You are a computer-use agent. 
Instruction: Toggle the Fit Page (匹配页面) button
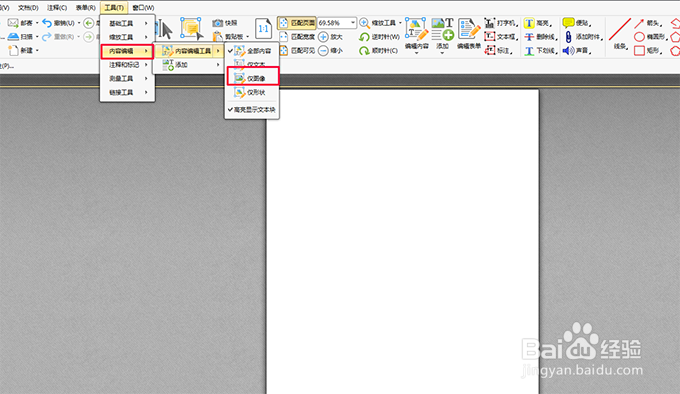click(x=297, y=23)
